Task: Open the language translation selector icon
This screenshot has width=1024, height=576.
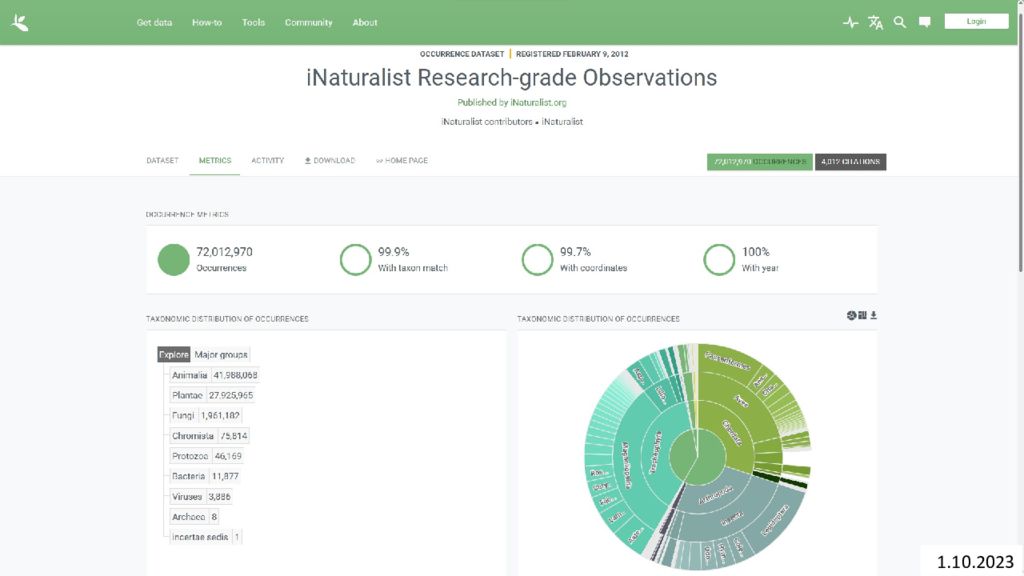Action: click(x=875, y=23)
